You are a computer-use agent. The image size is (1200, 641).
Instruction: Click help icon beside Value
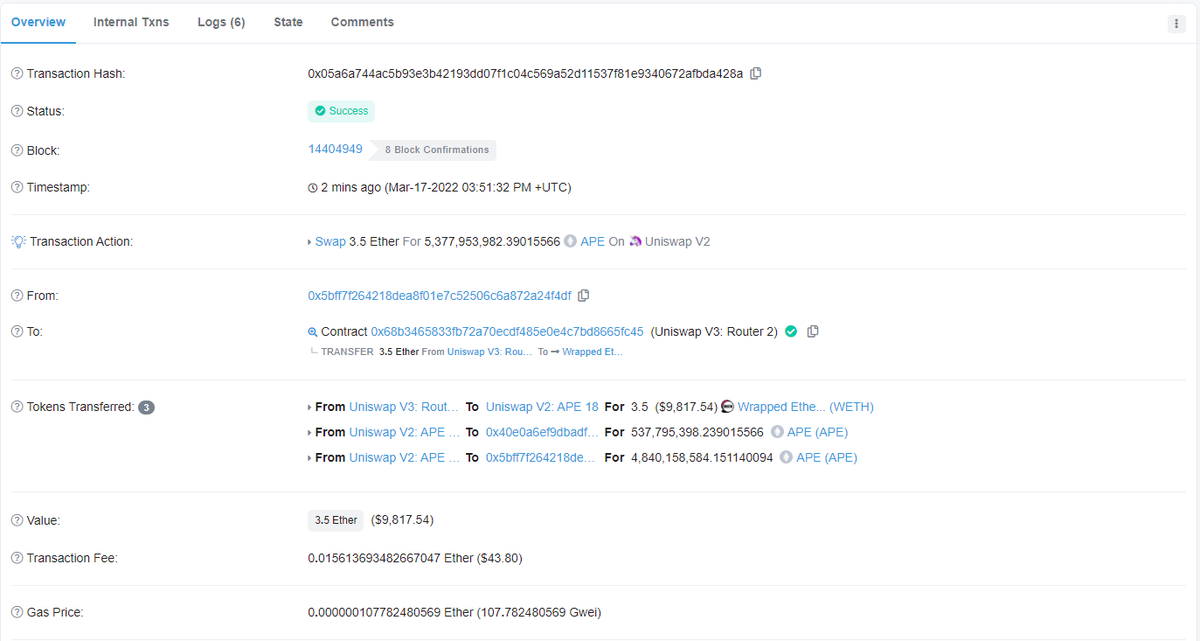[x=17, y=520]
